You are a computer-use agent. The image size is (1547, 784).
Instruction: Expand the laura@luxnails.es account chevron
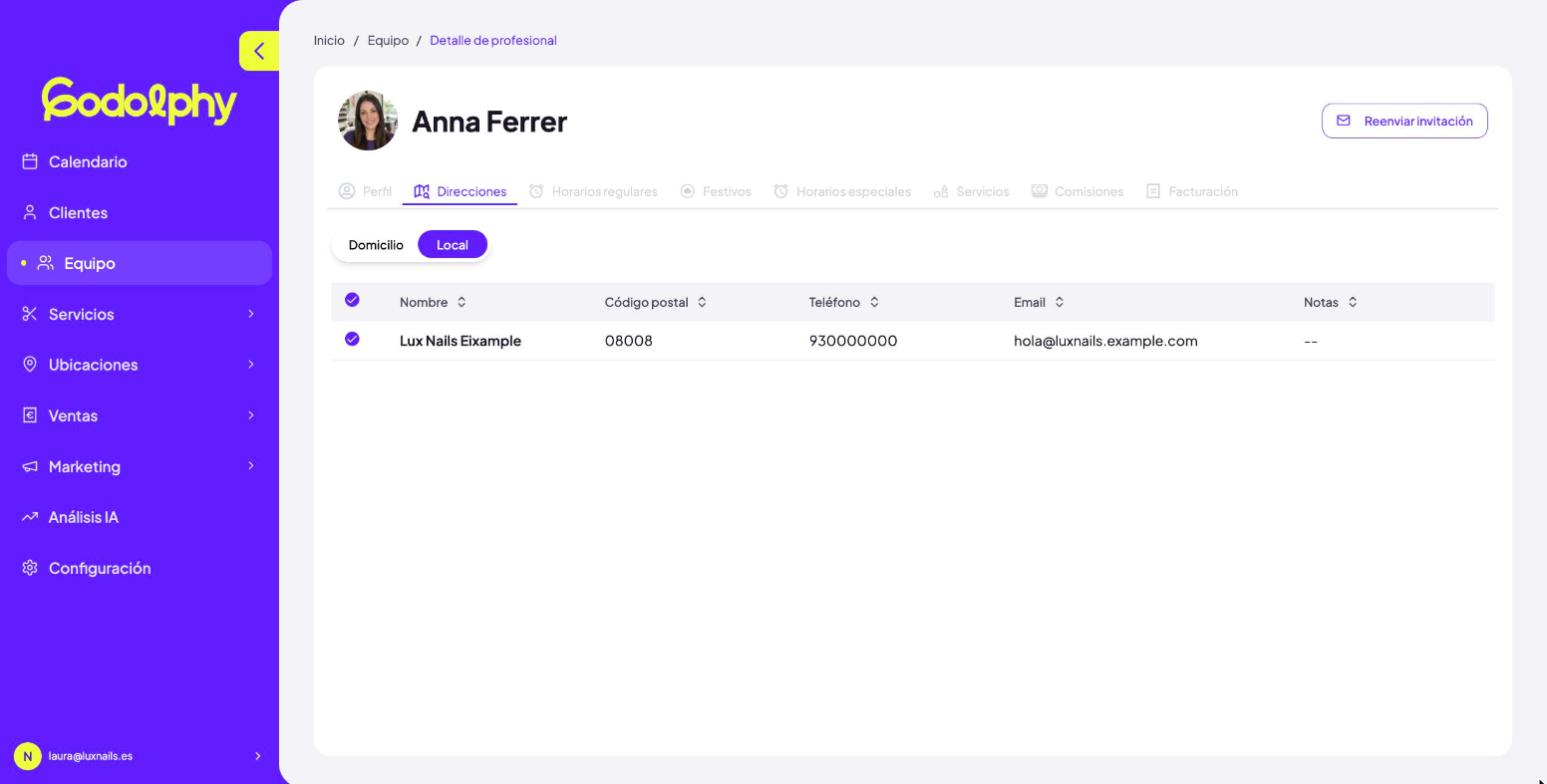coord(257,756)
